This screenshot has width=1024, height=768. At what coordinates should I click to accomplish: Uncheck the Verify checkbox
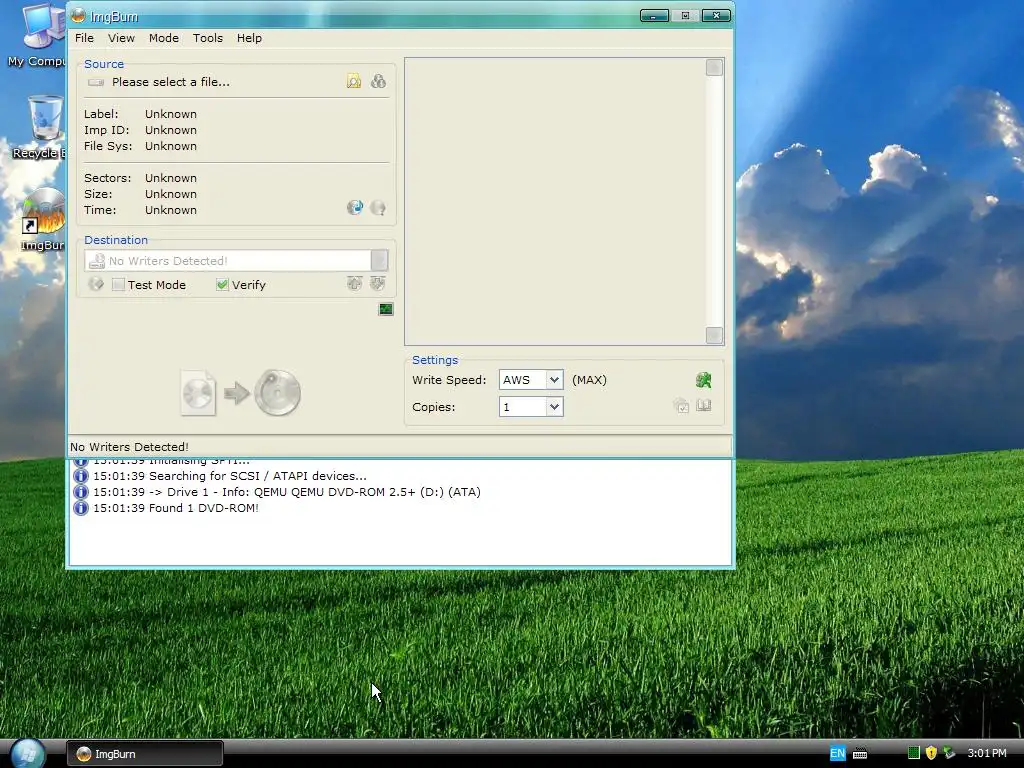pyautogui.click(x=222, y=285)
